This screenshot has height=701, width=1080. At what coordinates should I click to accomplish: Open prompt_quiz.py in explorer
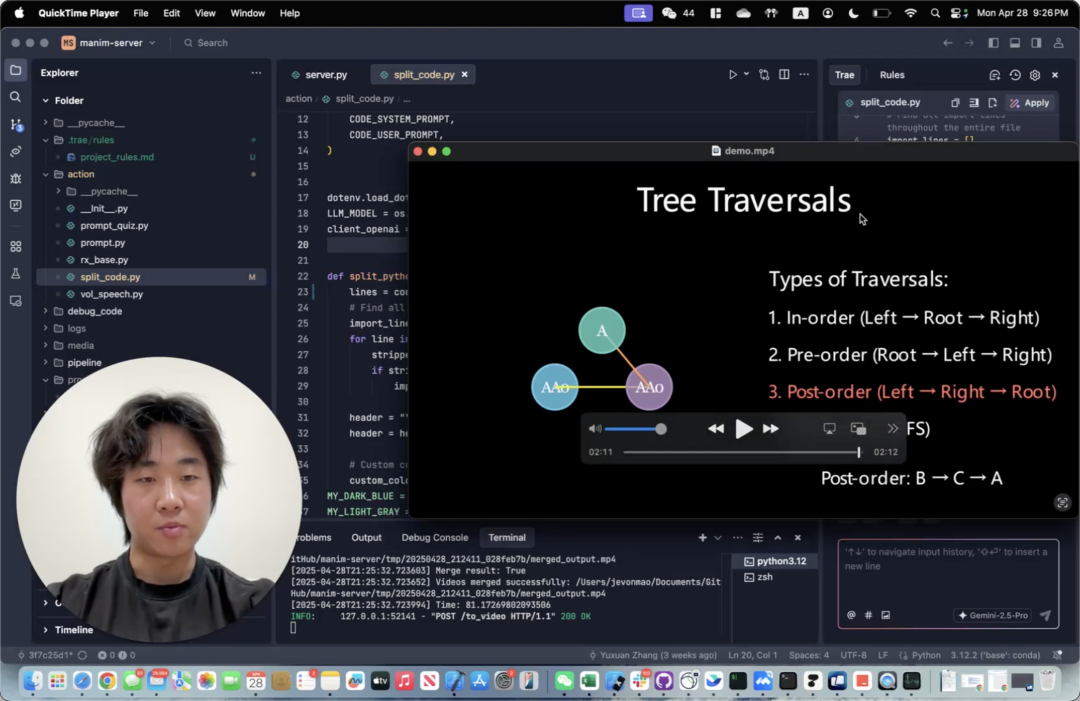click(x=114, y=226)
